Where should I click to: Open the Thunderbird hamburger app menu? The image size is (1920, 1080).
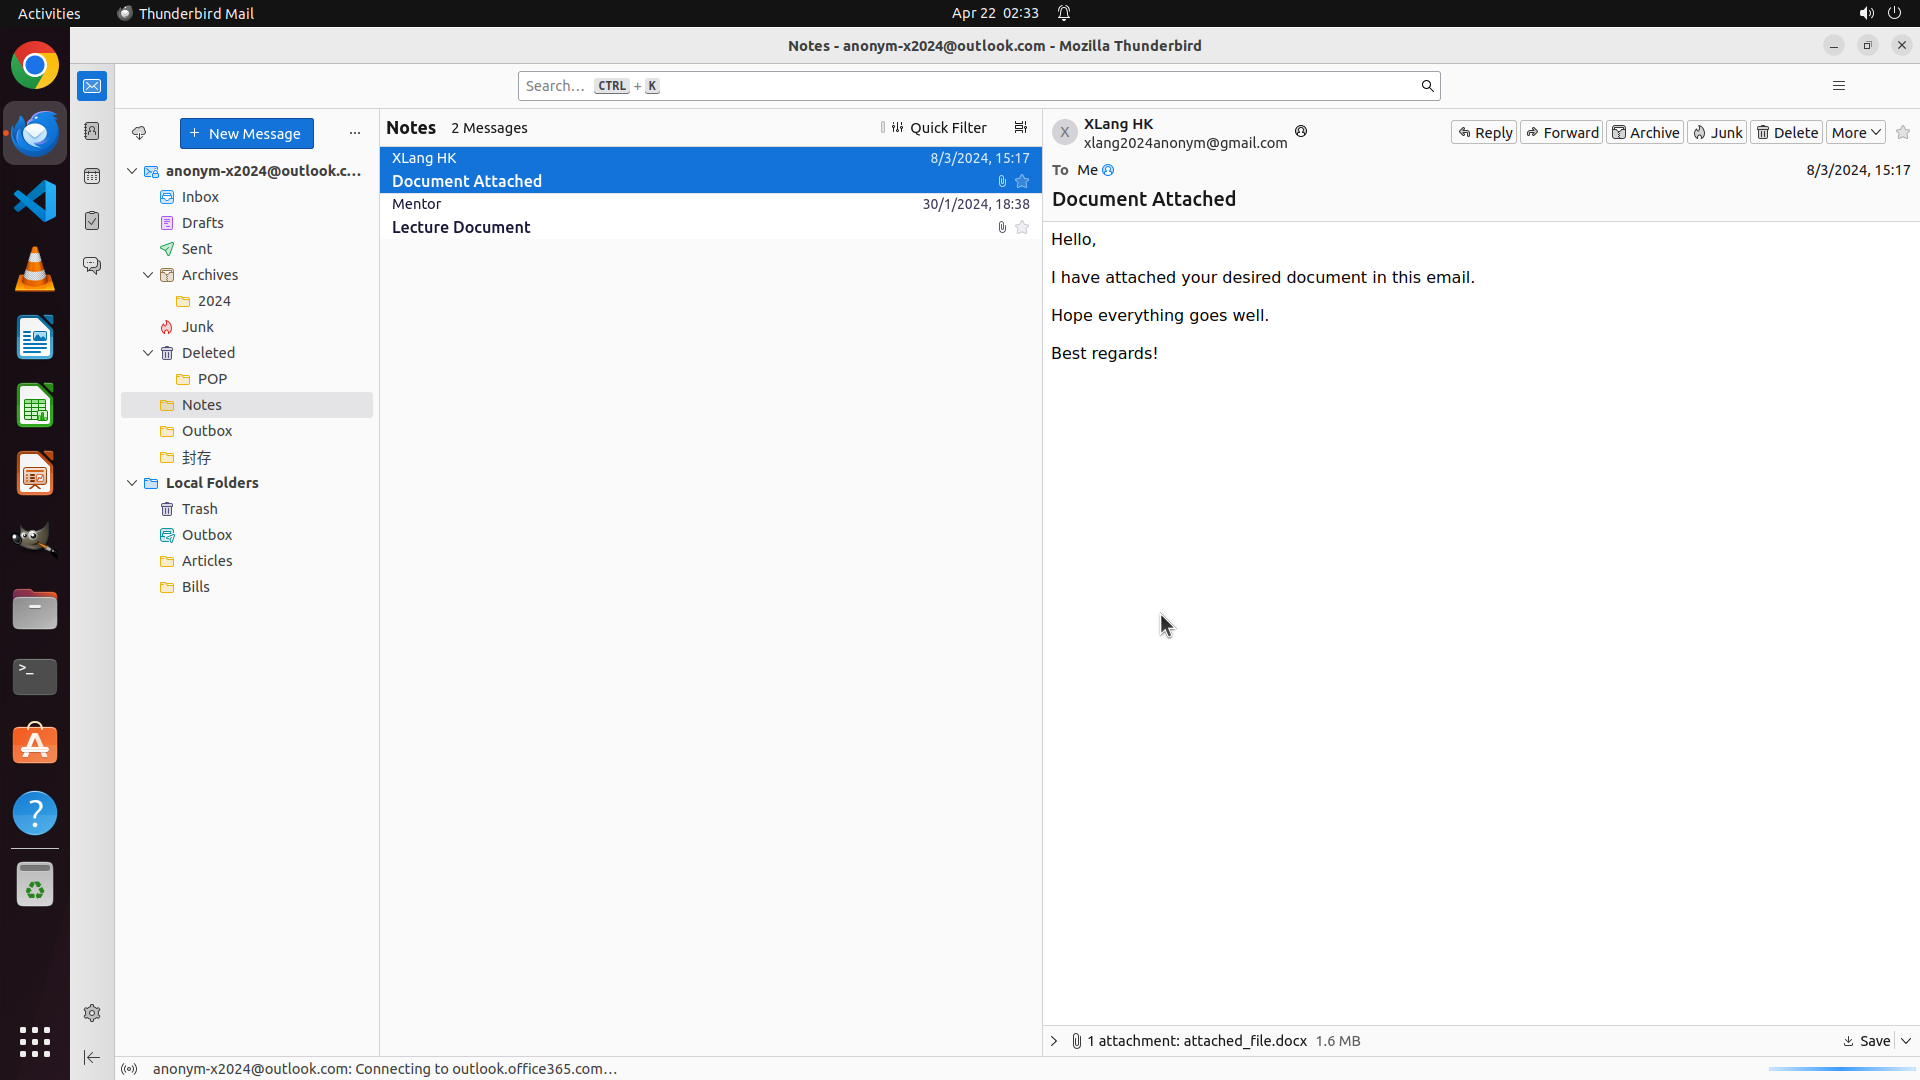click(x=1838, y=86)
